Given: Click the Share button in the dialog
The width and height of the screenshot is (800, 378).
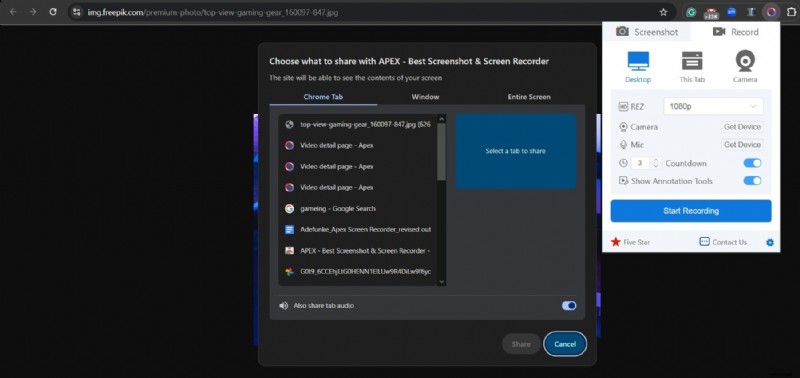Looking at the screenshot, I should tap(521, 344).
